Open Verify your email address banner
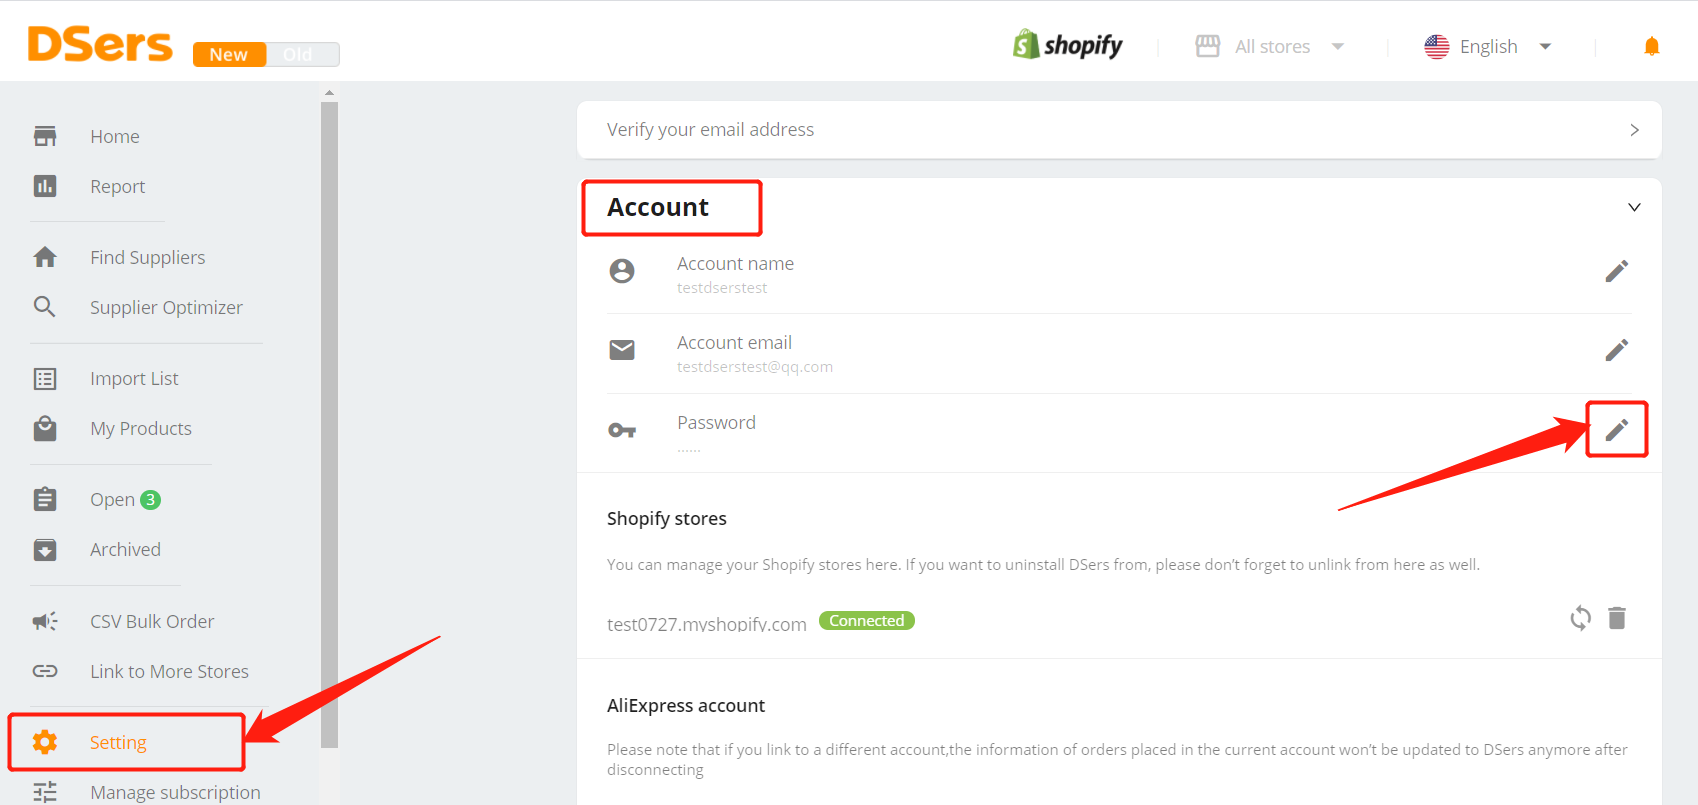The height and width of the screenshot is (805, 1698). (x=1119, y=130)
